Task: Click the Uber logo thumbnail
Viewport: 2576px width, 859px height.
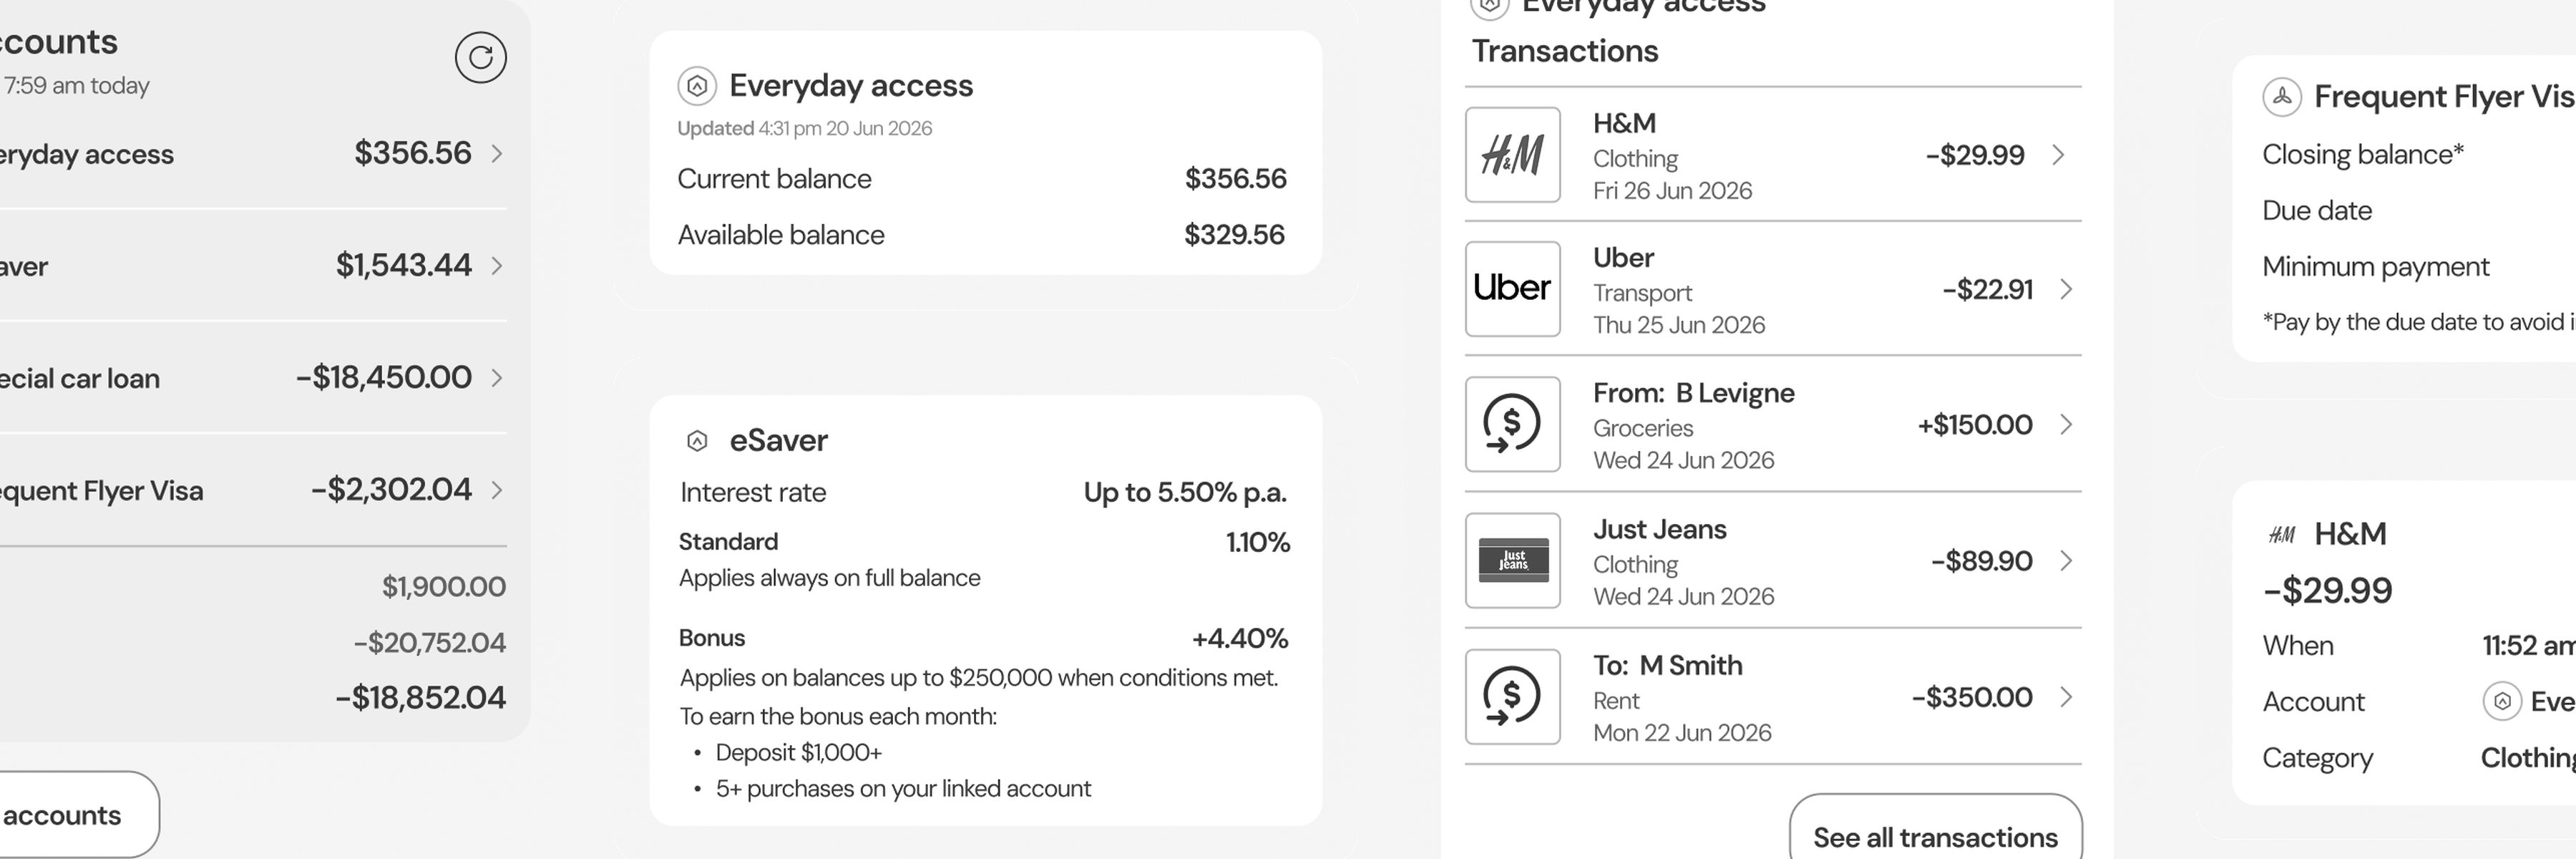Action: point(1512,289)
